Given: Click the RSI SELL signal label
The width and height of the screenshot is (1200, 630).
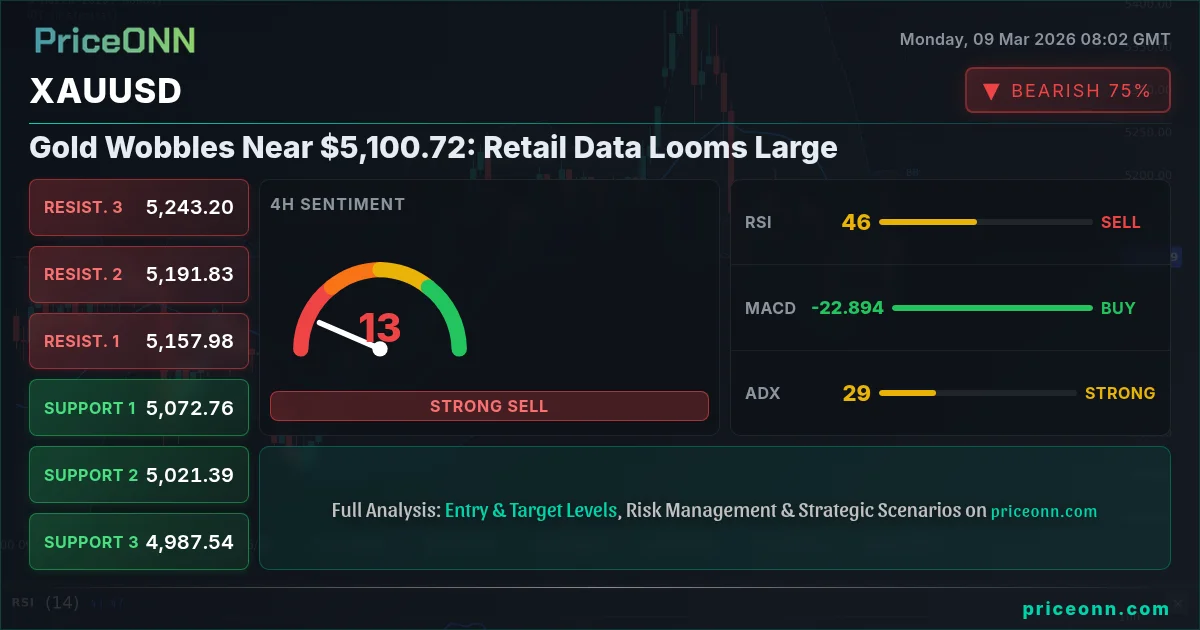Looking at the screenshot, I should pyautogui.click(x=1120, y=222).
